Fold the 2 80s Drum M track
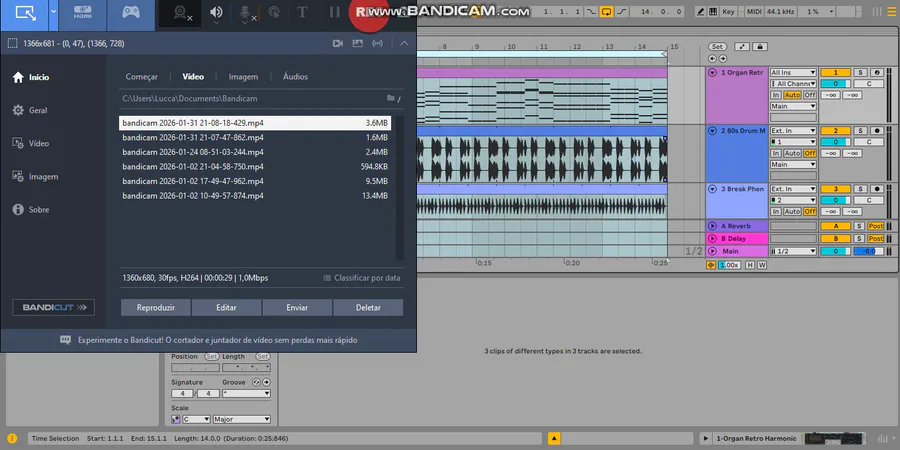The width and height of the screenshot is (900, 450). [x=712, y=131]
